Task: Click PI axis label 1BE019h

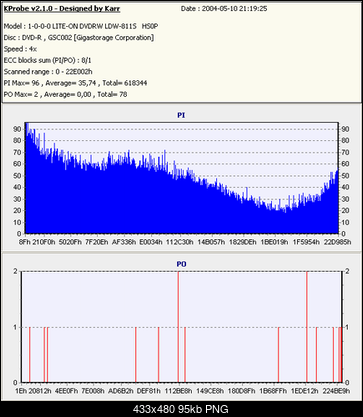Action: (274, 242)
